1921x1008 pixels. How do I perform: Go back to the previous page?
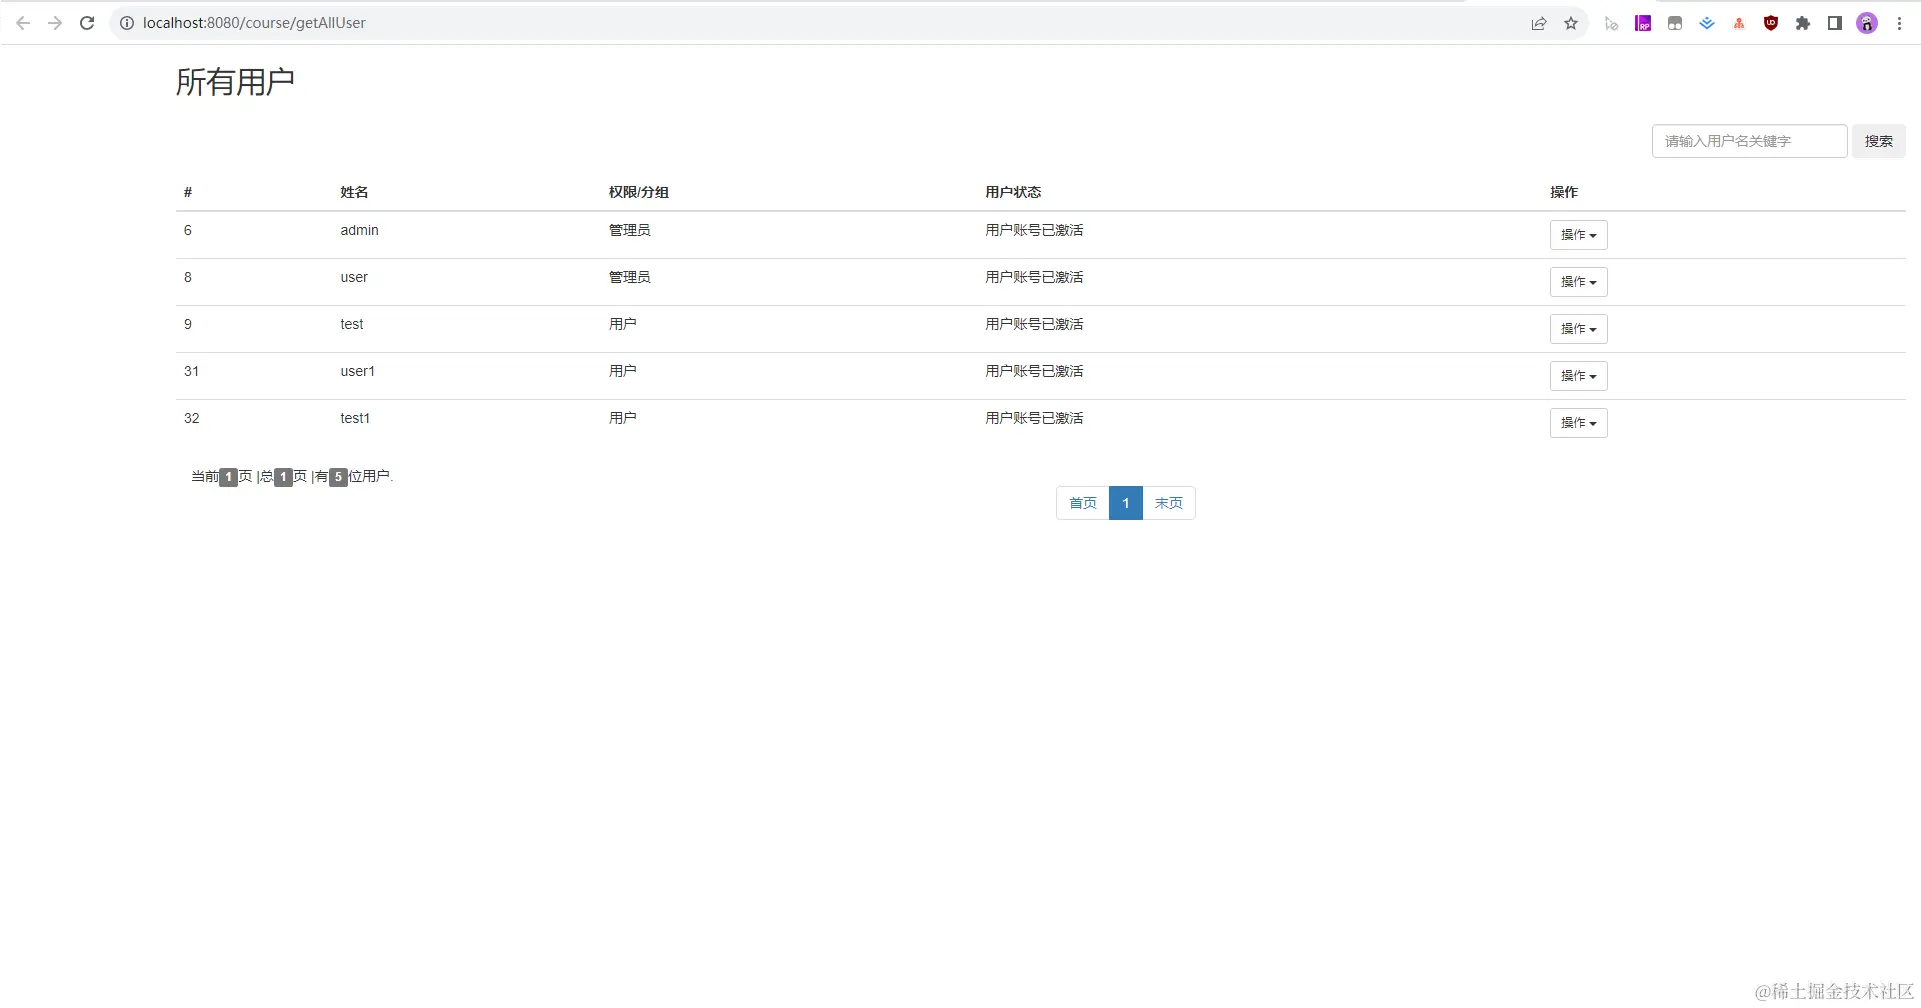[x=23, y=23]
